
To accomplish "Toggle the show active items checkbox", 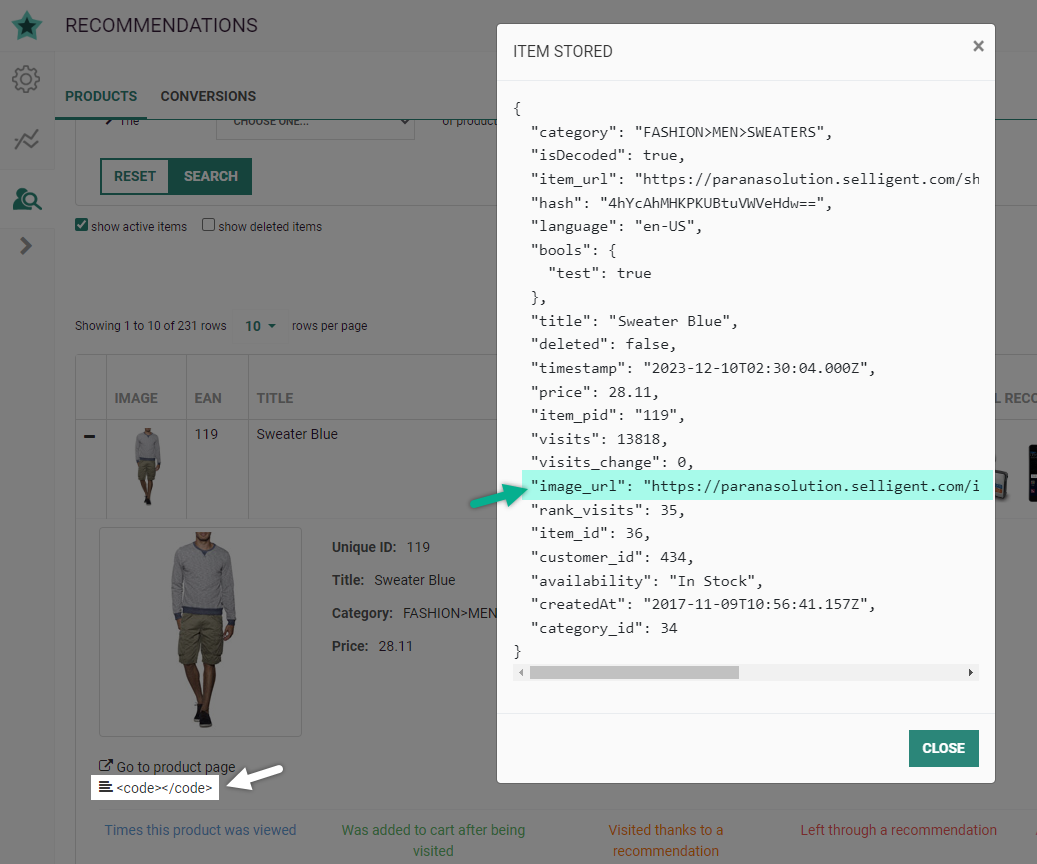I will (82, 225).
